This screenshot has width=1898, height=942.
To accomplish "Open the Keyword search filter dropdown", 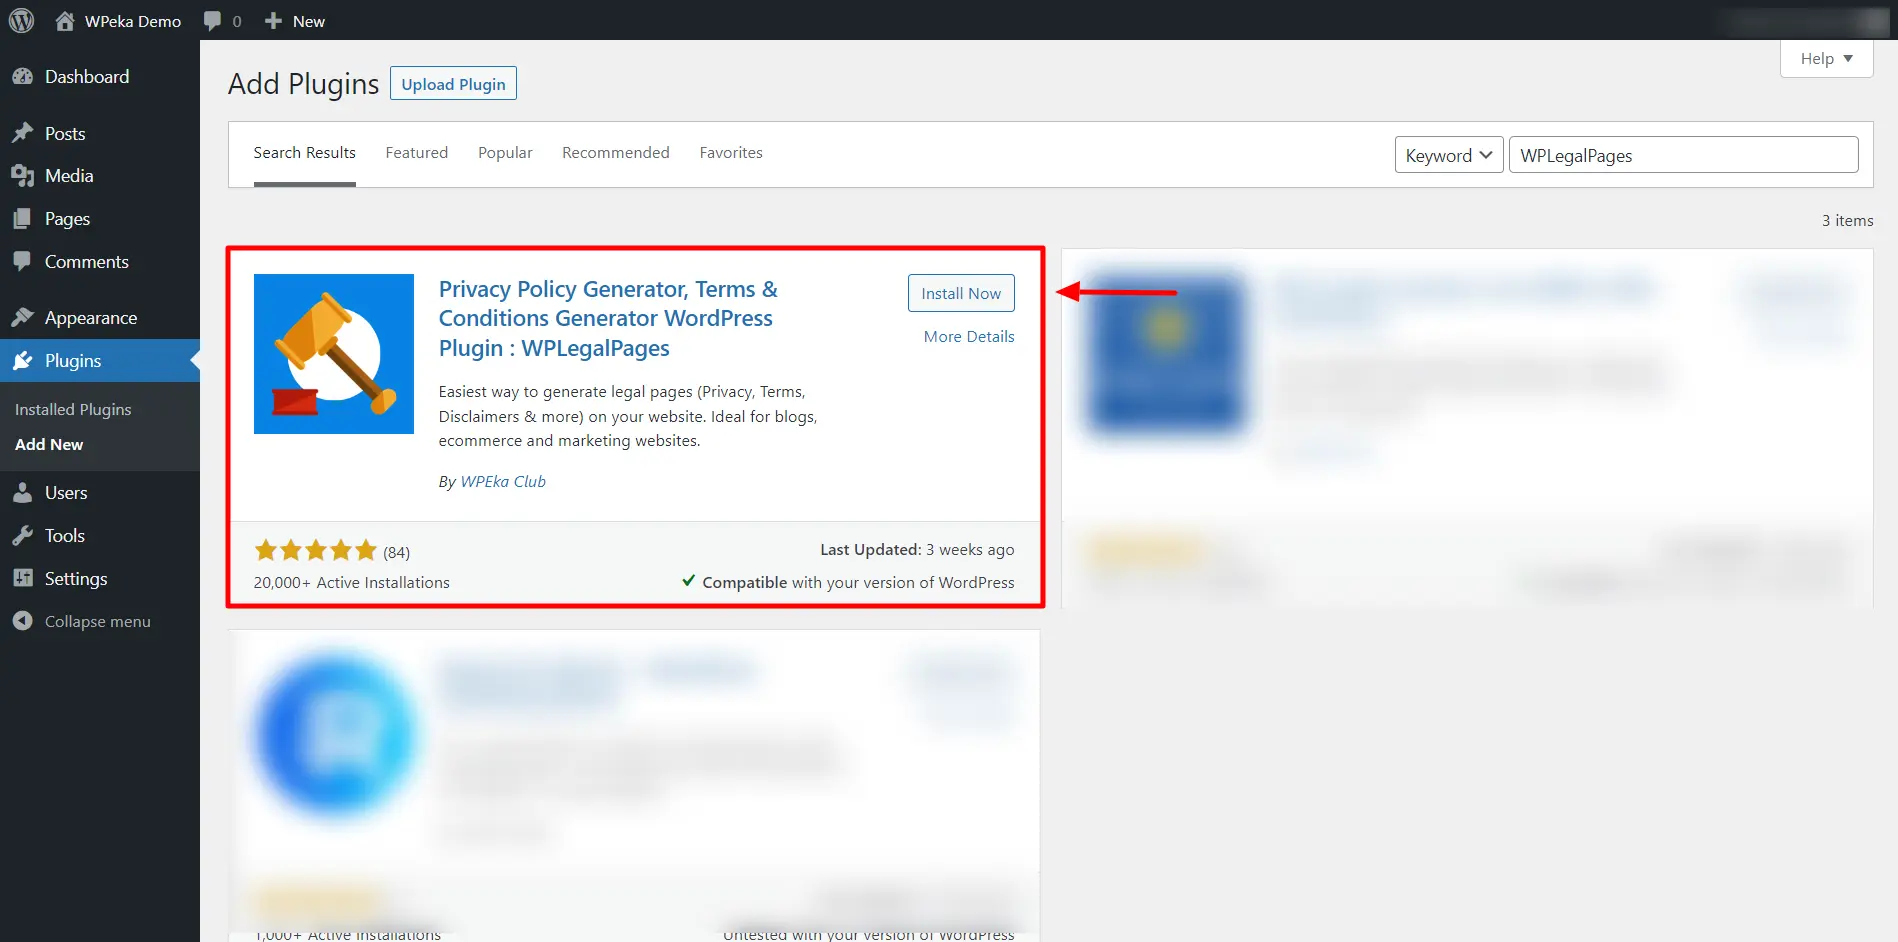I will tap(1447, 154).
